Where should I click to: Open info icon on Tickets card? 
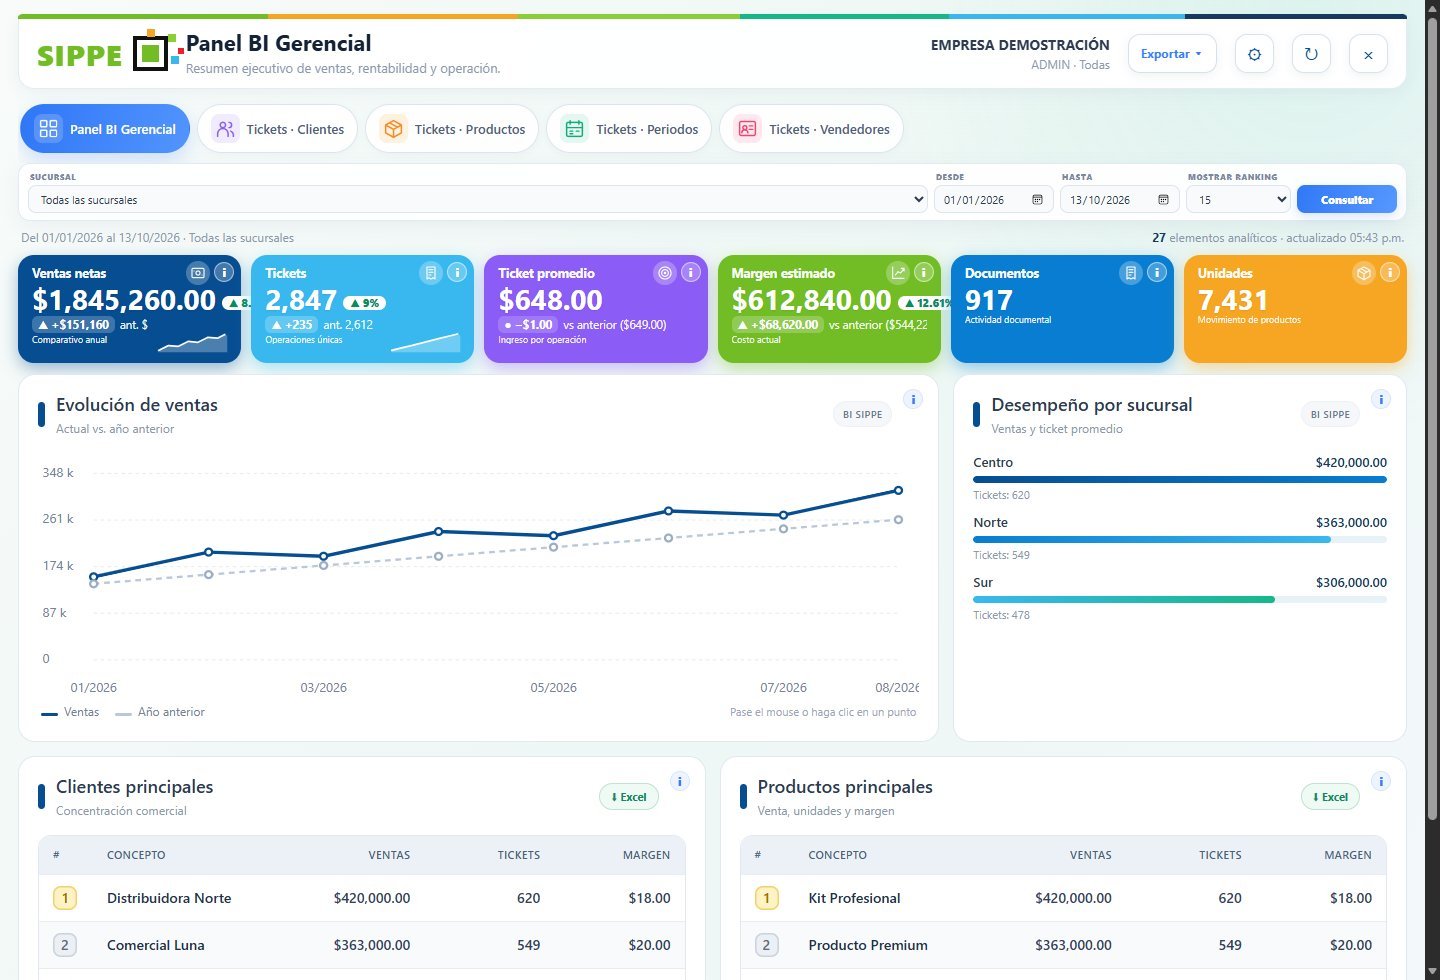[x=458, y=272]
